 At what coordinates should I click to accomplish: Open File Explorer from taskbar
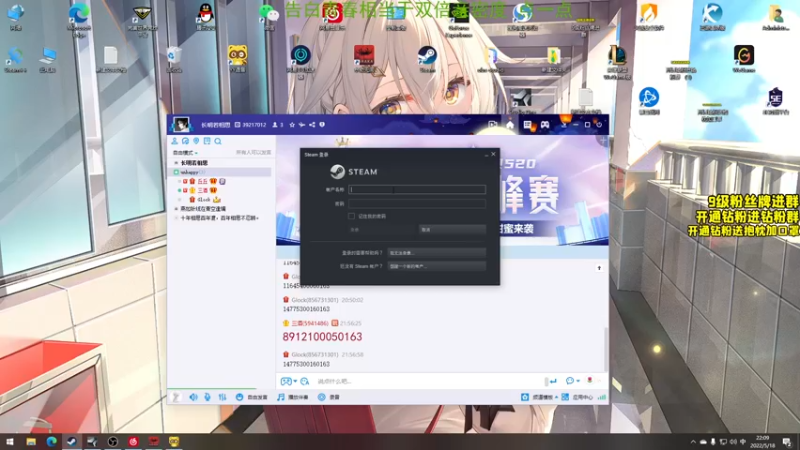pyautogui.click(x=31, y=441)
